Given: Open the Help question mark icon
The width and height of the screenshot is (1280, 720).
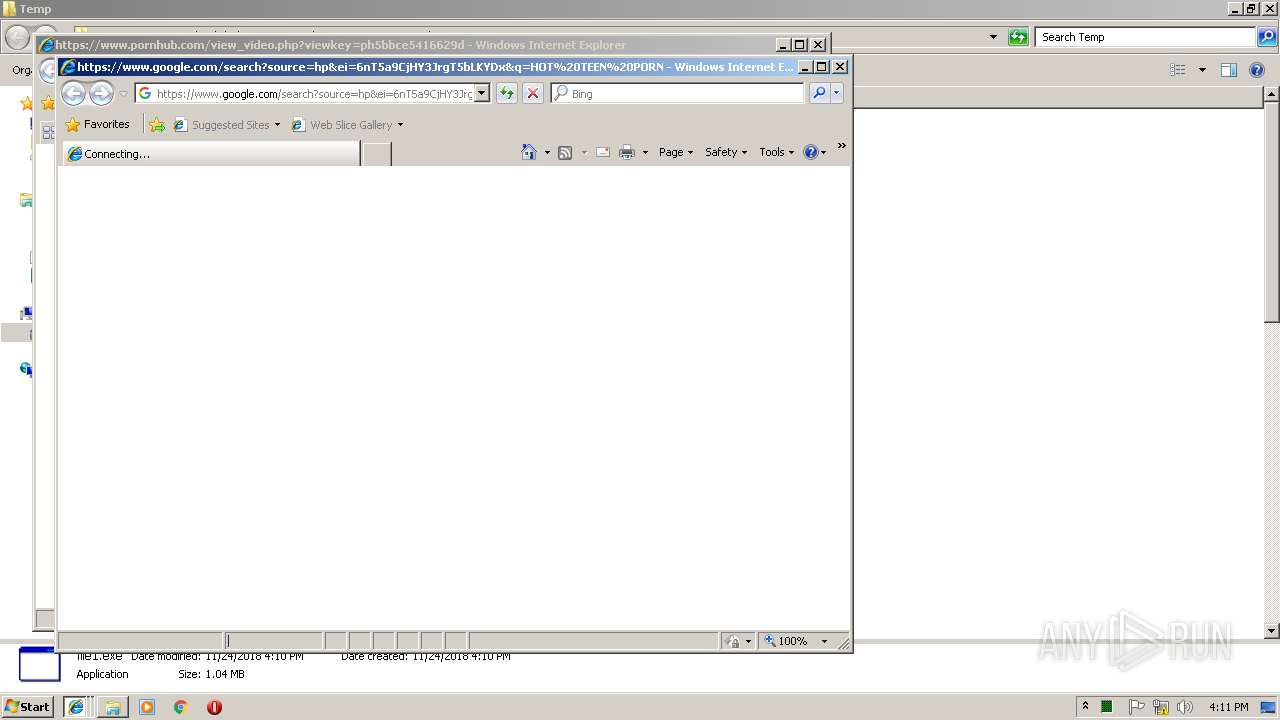Looking at the screenshot, I should pyautogui.click(x=810, y=152).
